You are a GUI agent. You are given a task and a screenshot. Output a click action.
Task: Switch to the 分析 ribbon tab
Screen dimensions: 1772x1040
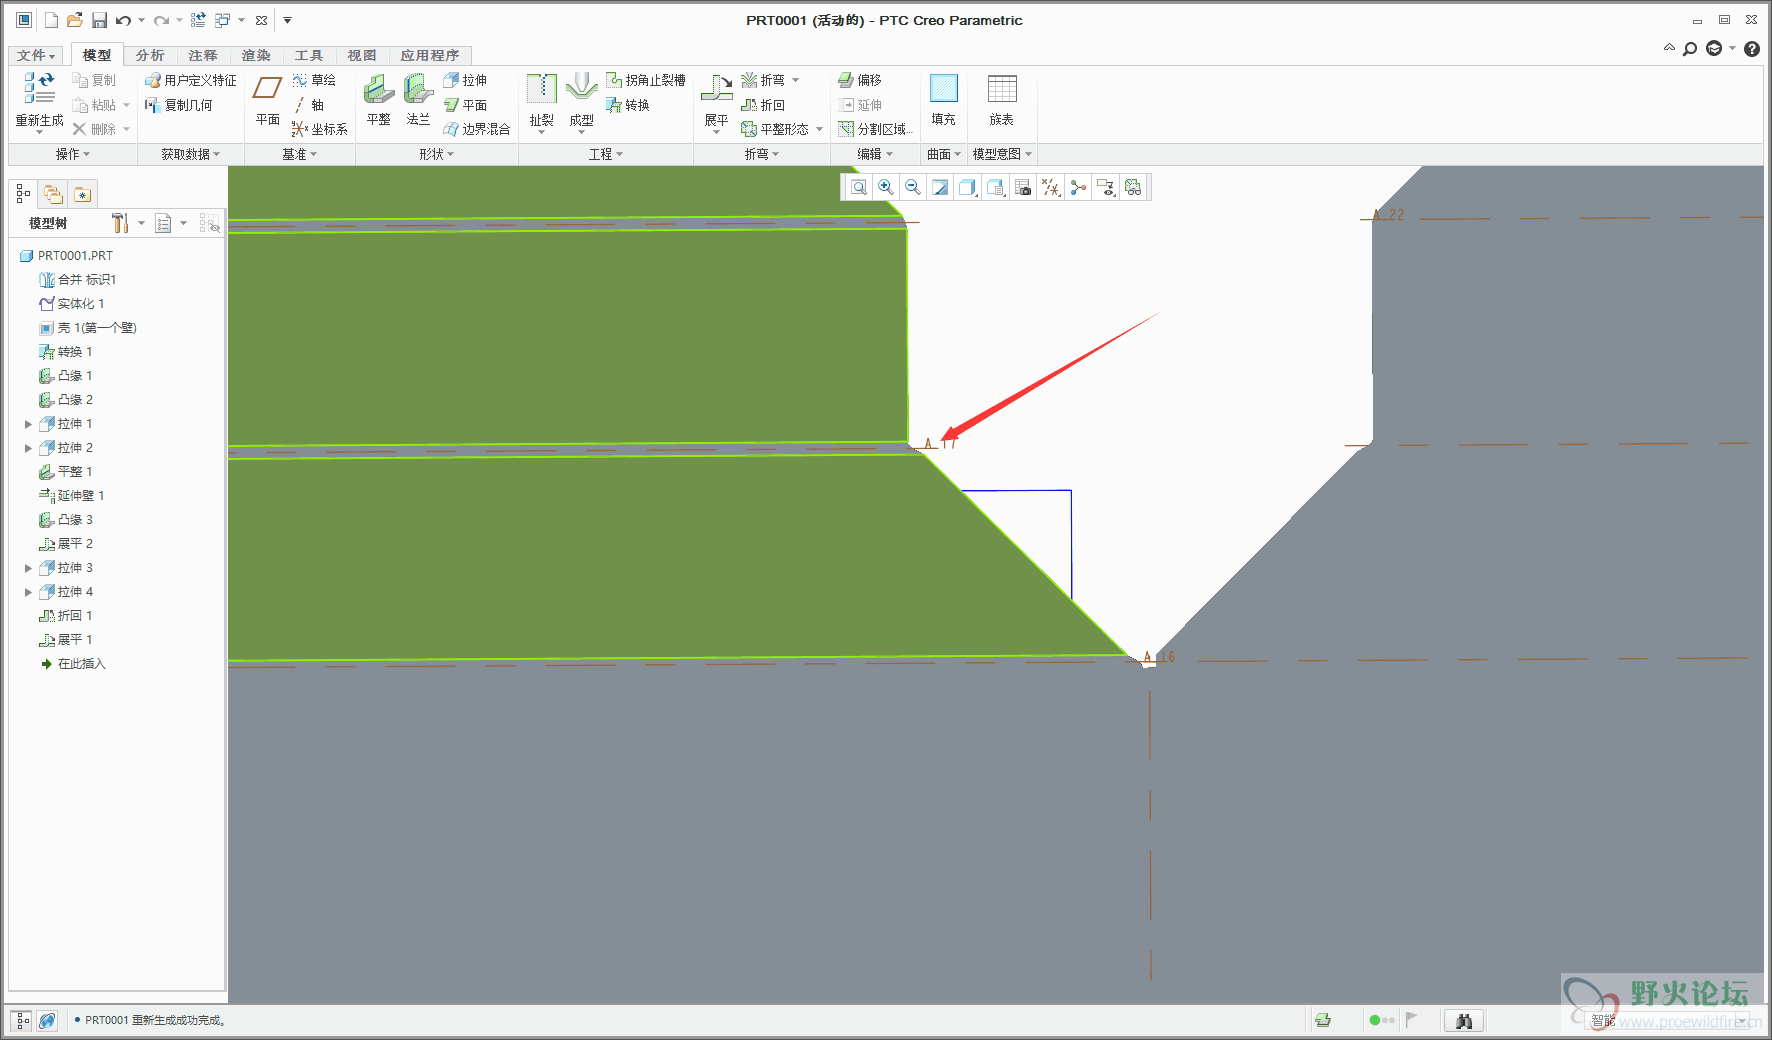coord(150,55)
